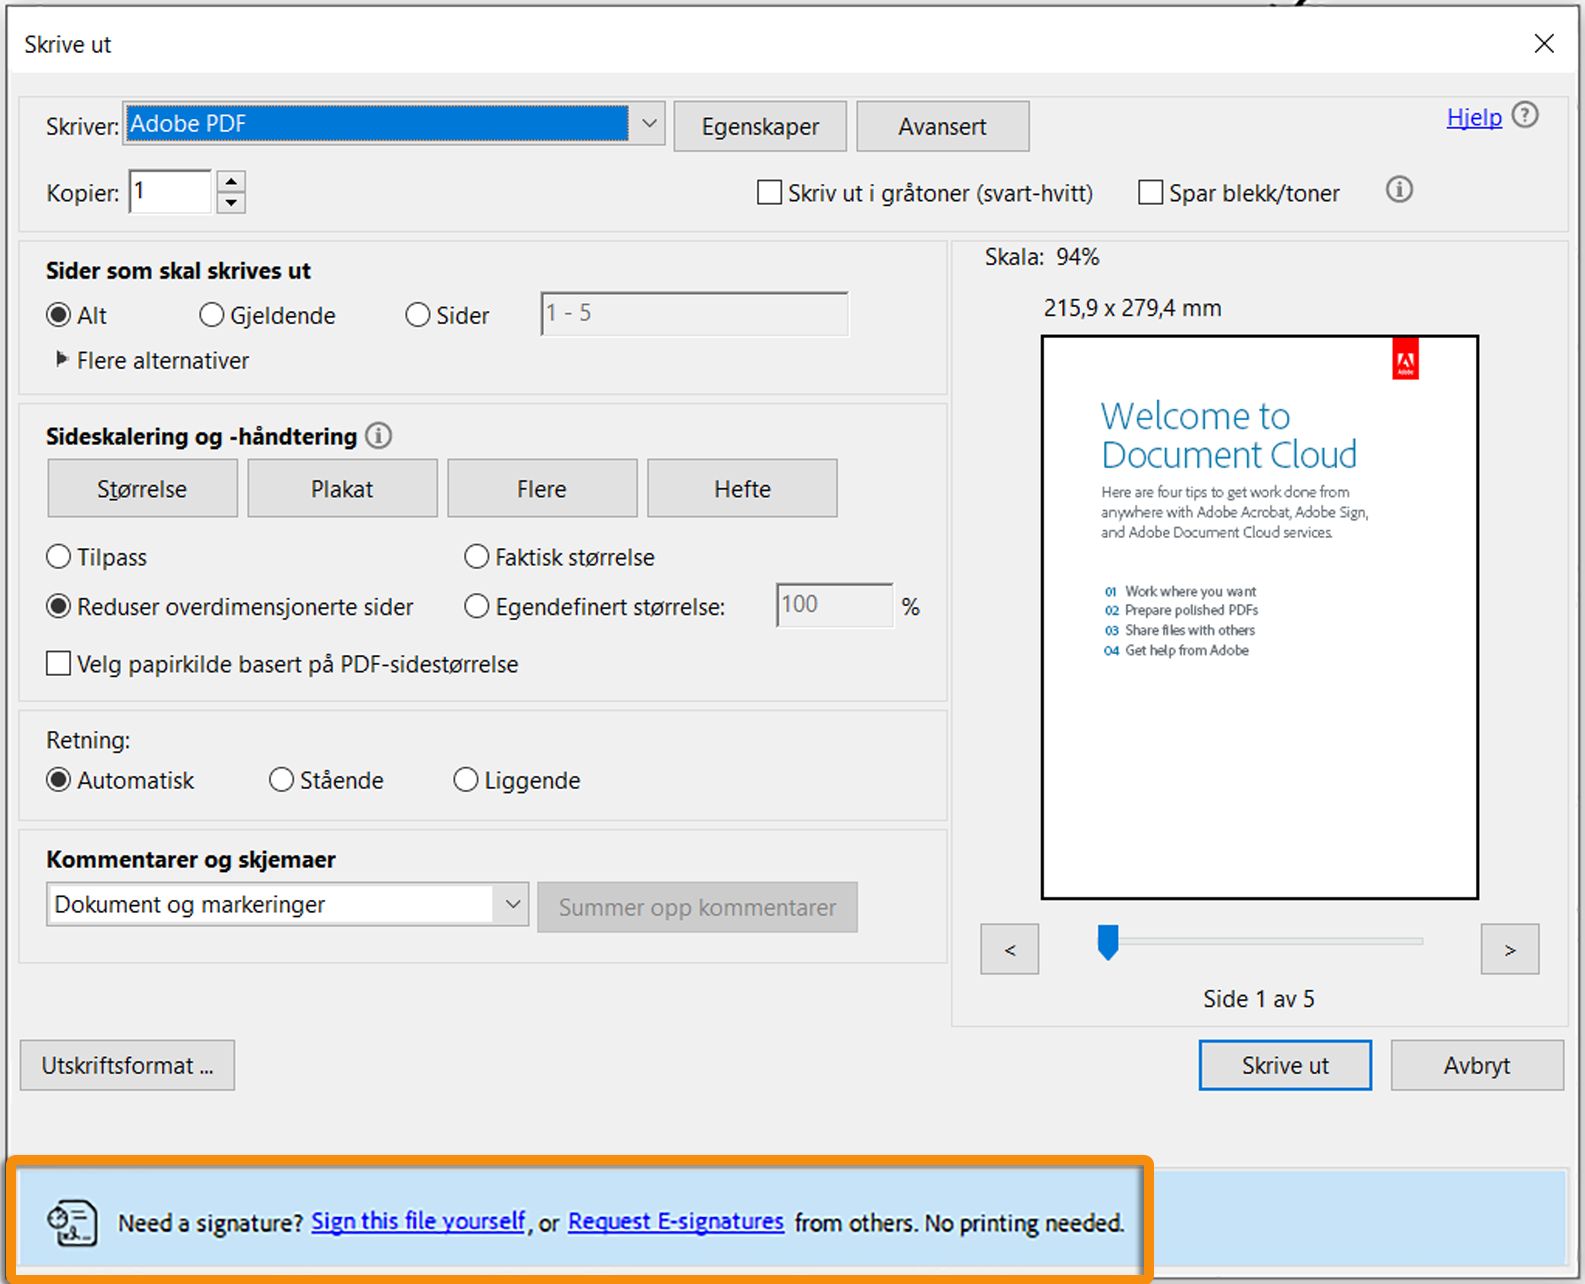The image size is (1585, 1284).
Task: Set orientation to Stående
Action: [281, 780]
